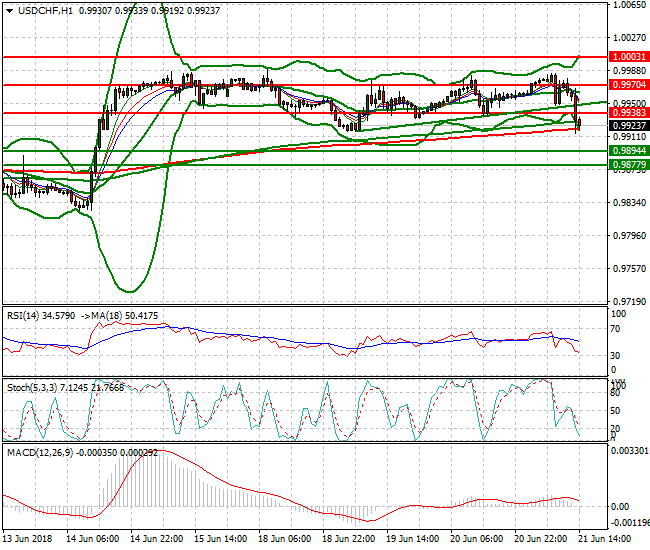
Task: Click the 13 Jun 2018 date label
Action: [27, 539]
